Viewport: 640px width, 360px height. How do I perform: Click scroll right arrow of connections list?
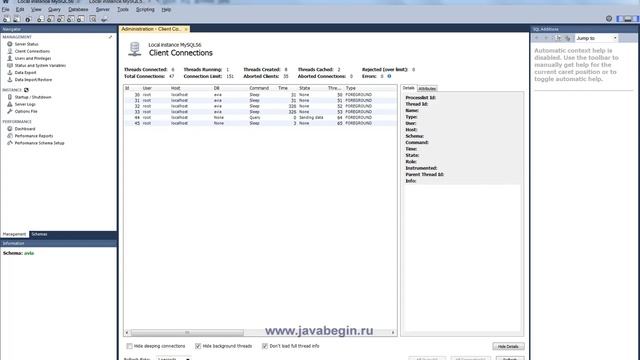coord(393,333)
